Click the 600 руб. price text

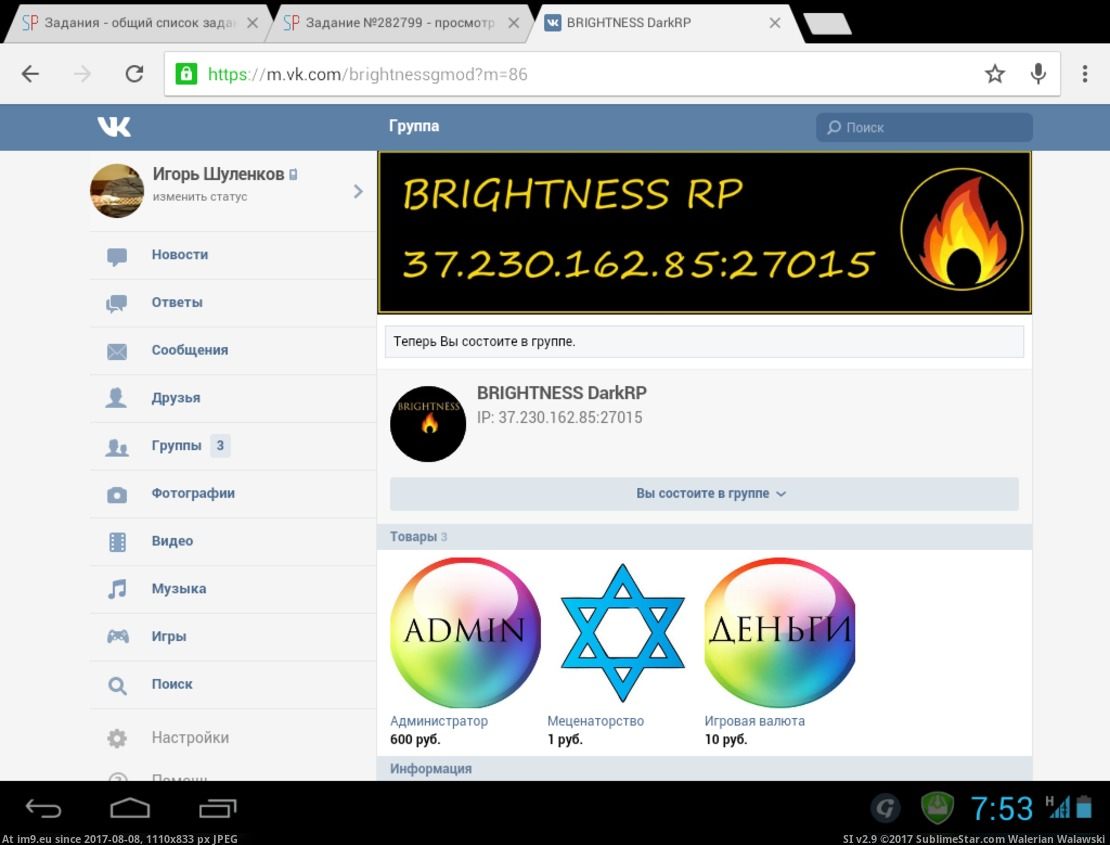(415, 740)
